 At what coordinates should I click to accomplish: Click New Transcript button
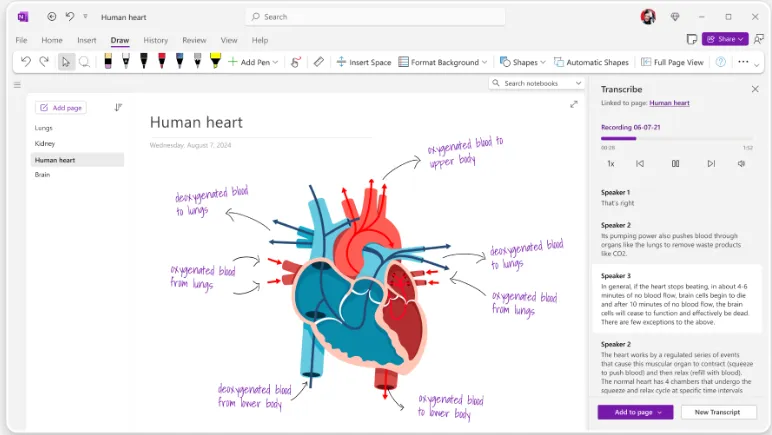(717, 412)
